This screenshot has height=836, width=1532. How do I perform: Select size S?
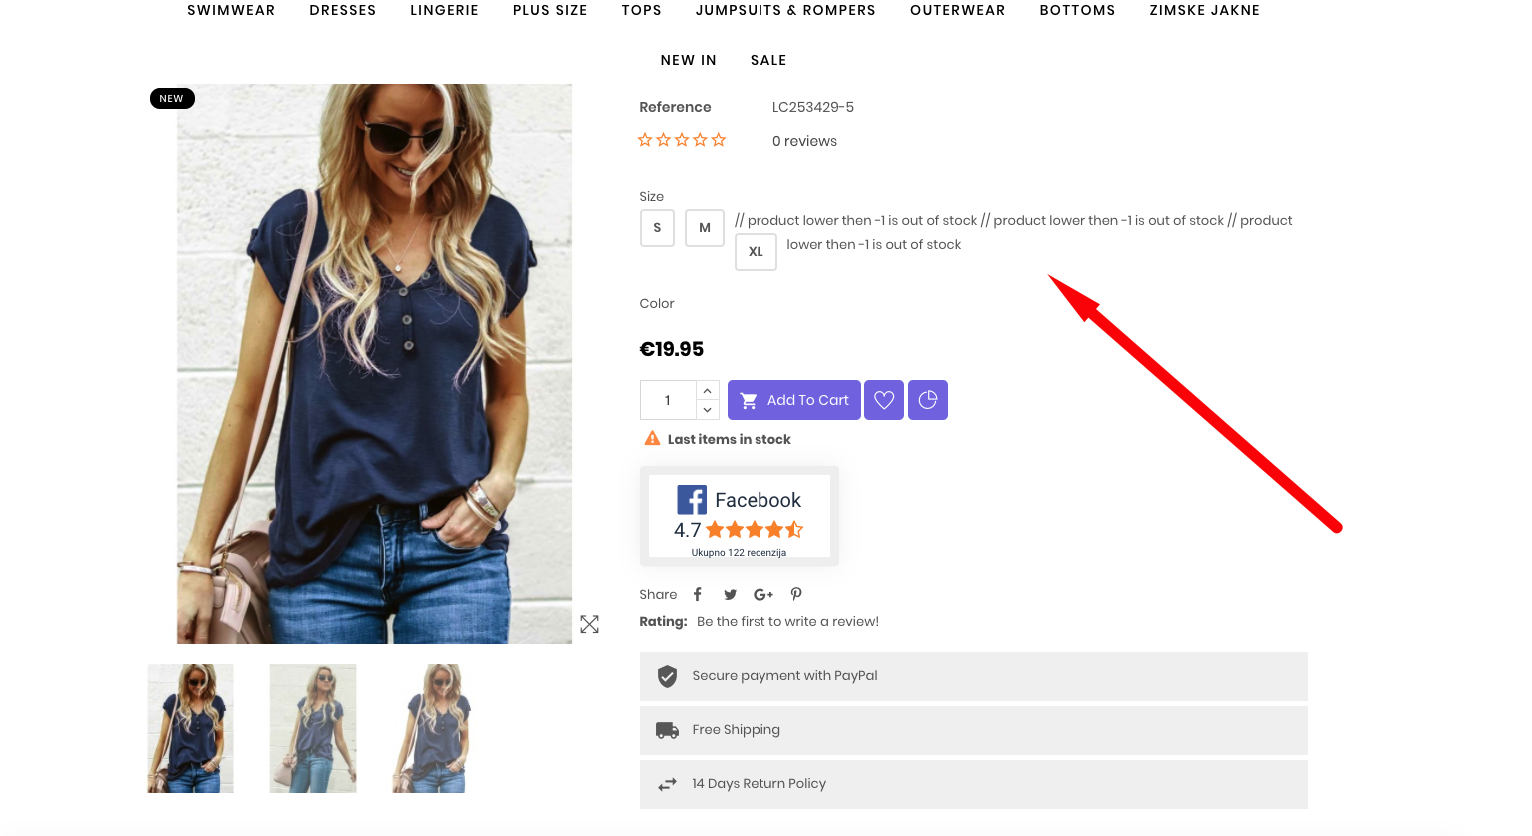click(657, 228)
